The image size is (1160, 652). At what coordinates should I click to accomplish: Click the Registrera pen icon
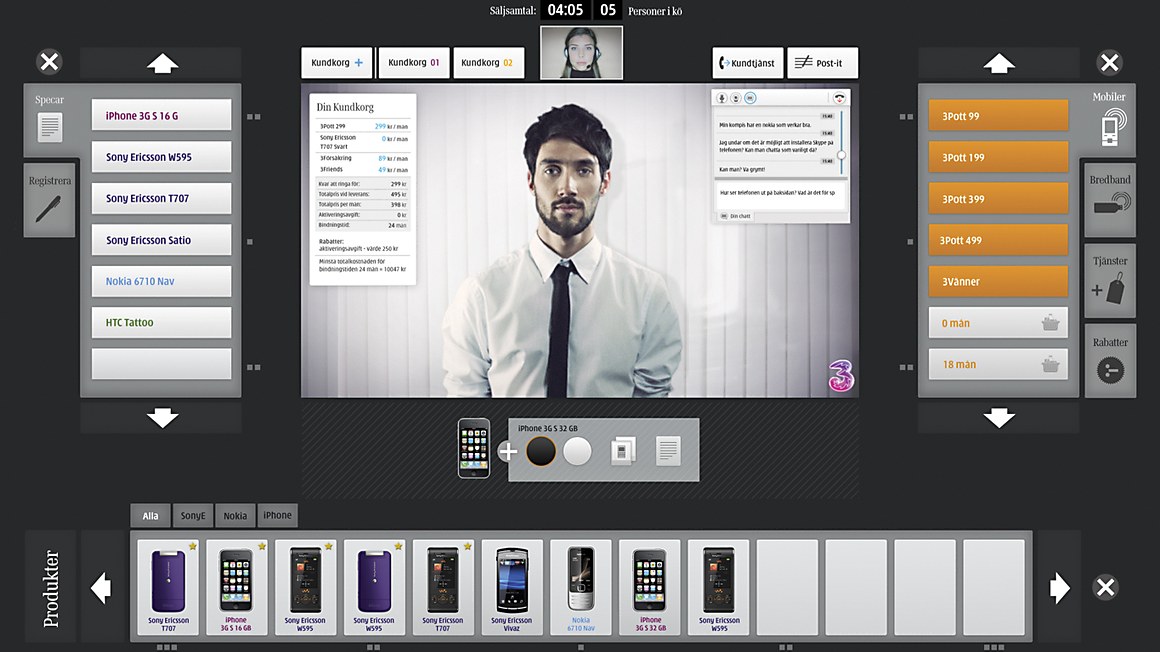[48, 209]
